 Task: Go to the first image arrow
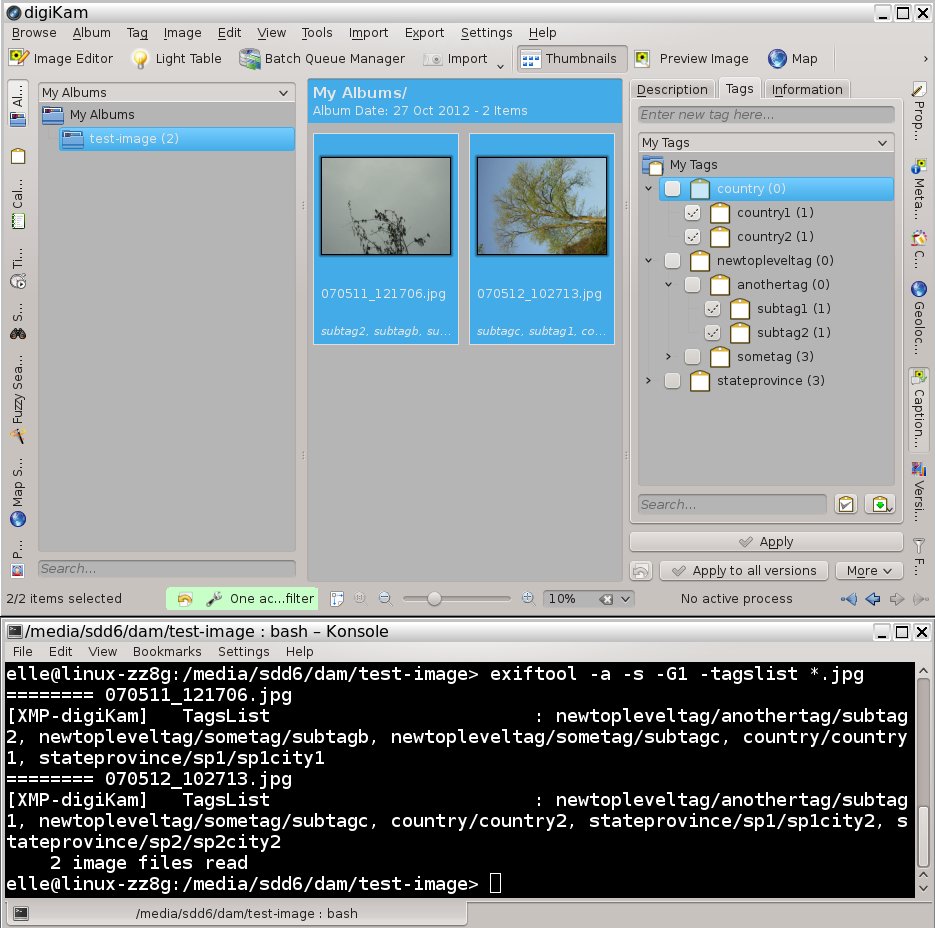(x=849, y=599)
